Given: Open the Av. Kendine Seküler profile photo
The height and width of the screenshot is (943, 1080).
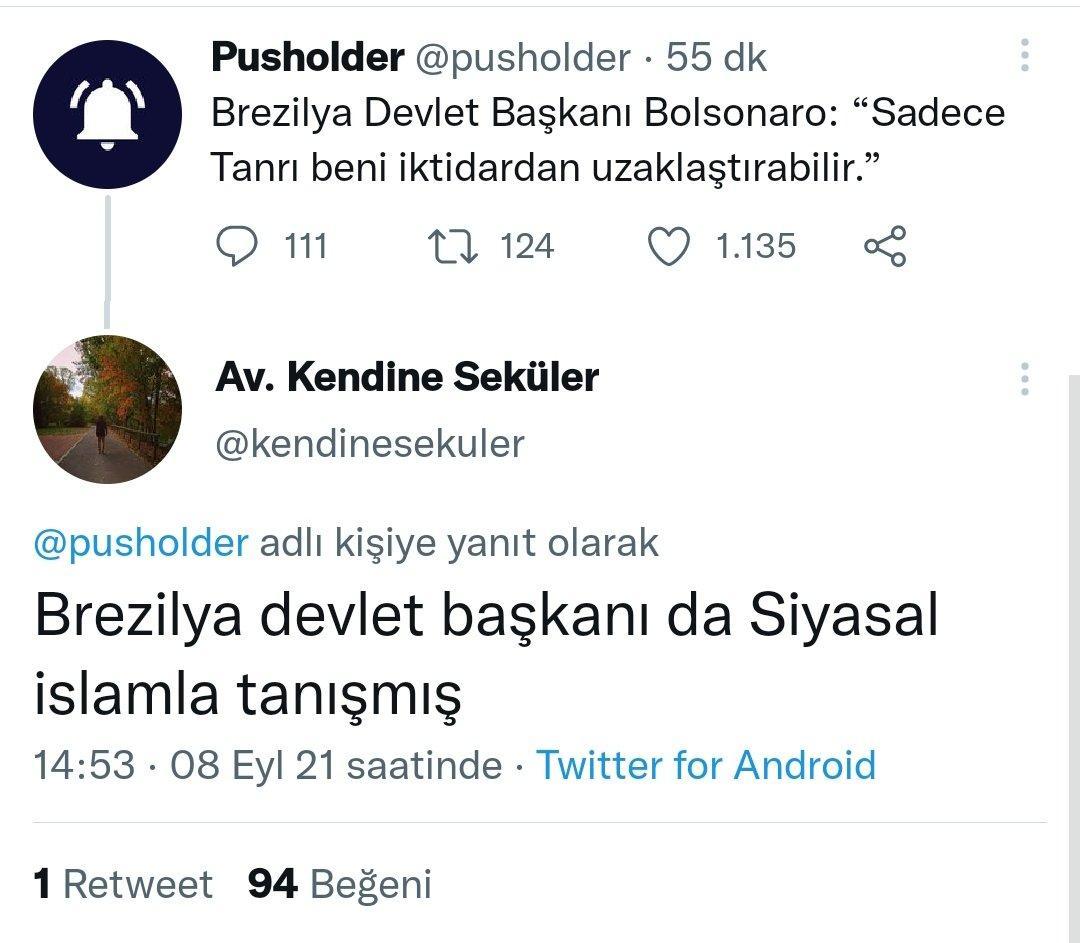Looking at the screenshot, I should tap(107, 409).
